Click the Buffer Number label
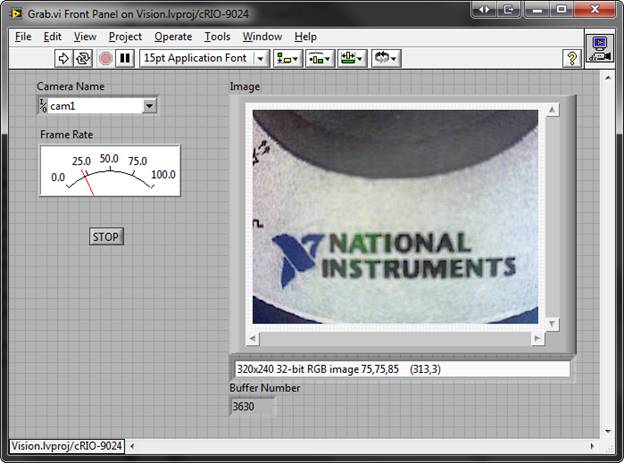 click(265, 388)
